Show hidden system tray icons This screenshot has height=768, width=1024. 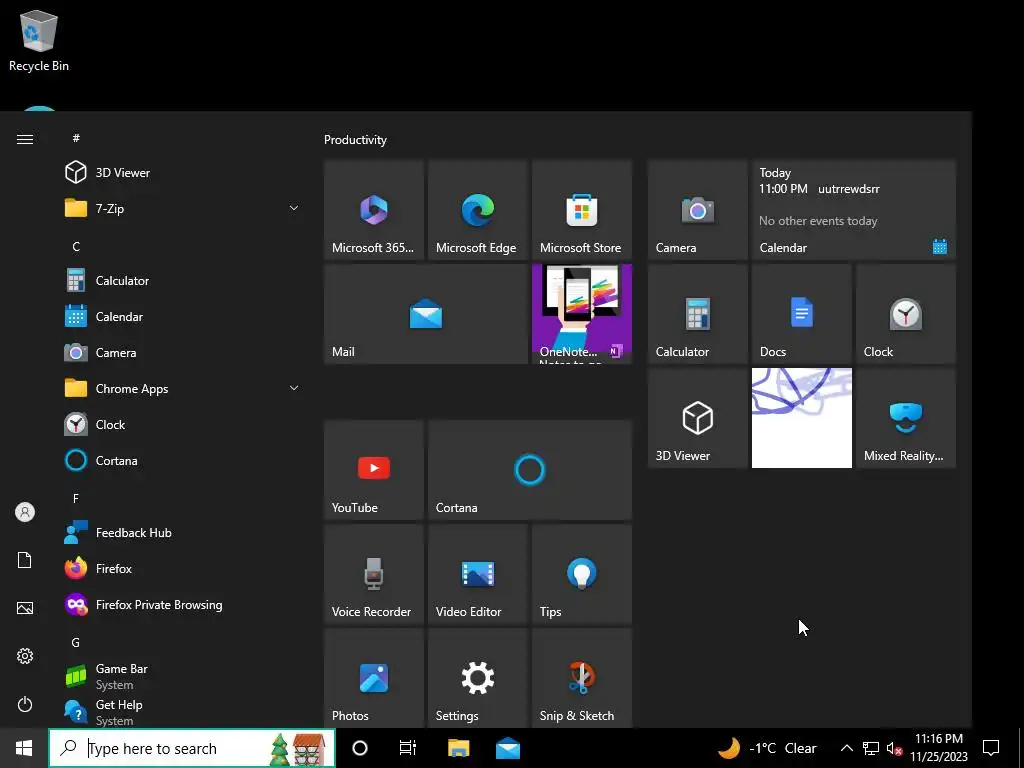[846, 748]
